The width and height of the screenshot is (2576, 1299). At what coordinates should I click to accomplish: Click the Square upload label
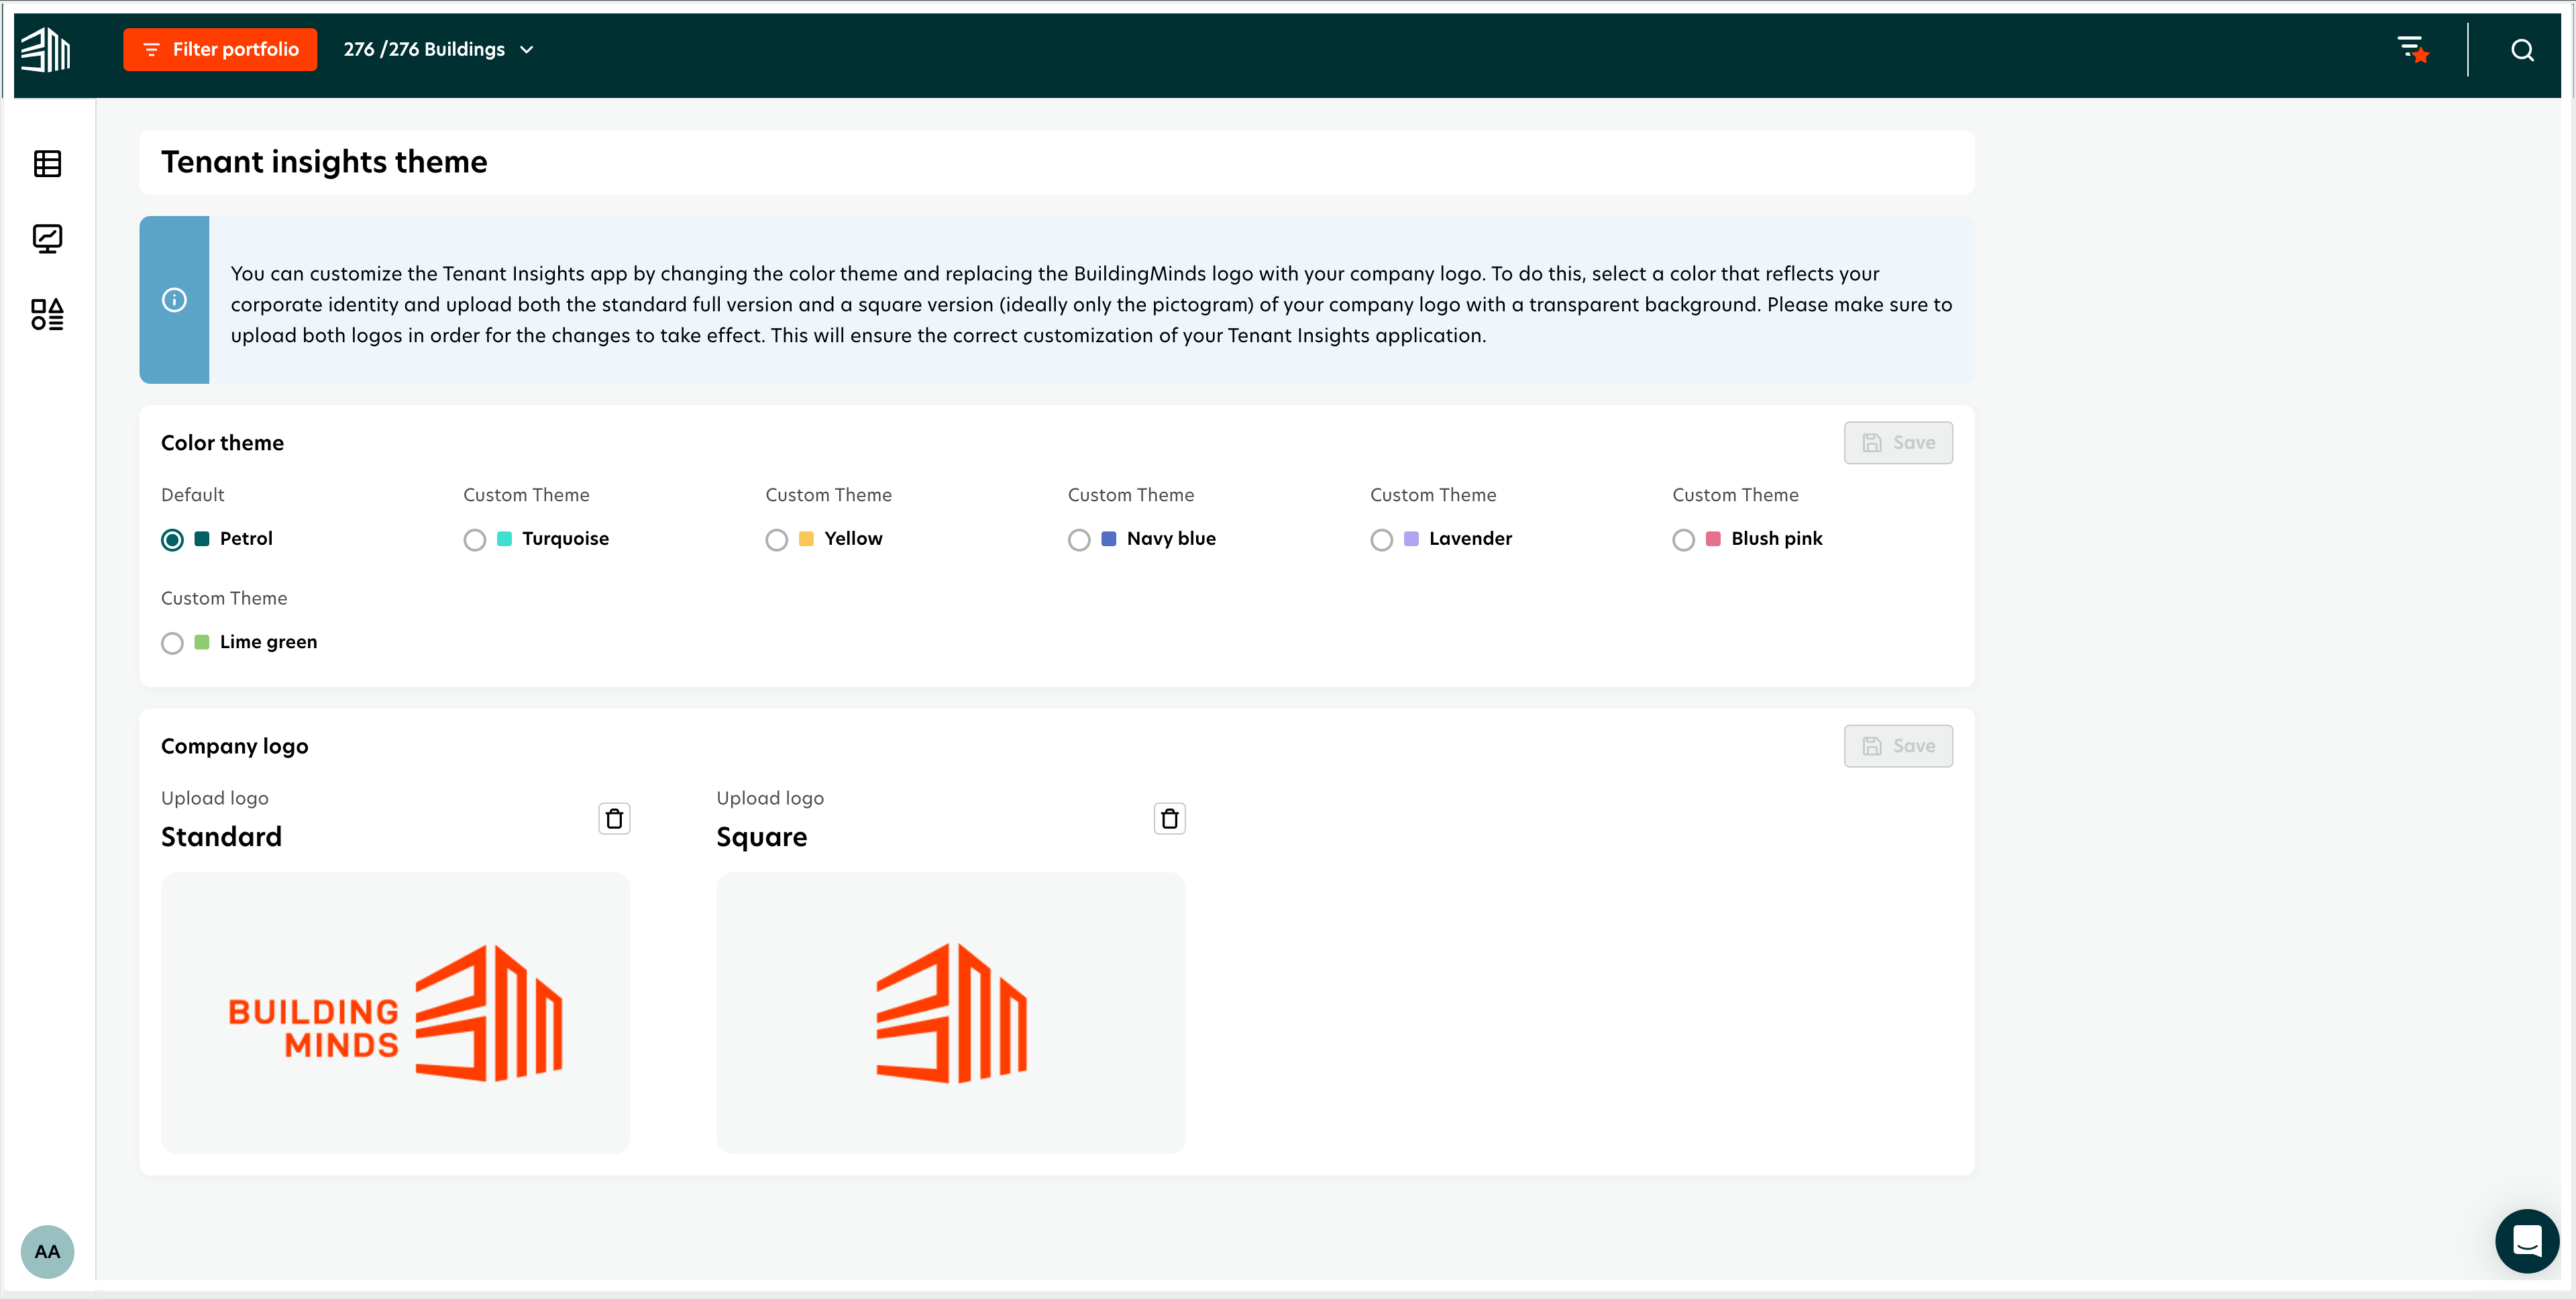click(x=761, y=837)
